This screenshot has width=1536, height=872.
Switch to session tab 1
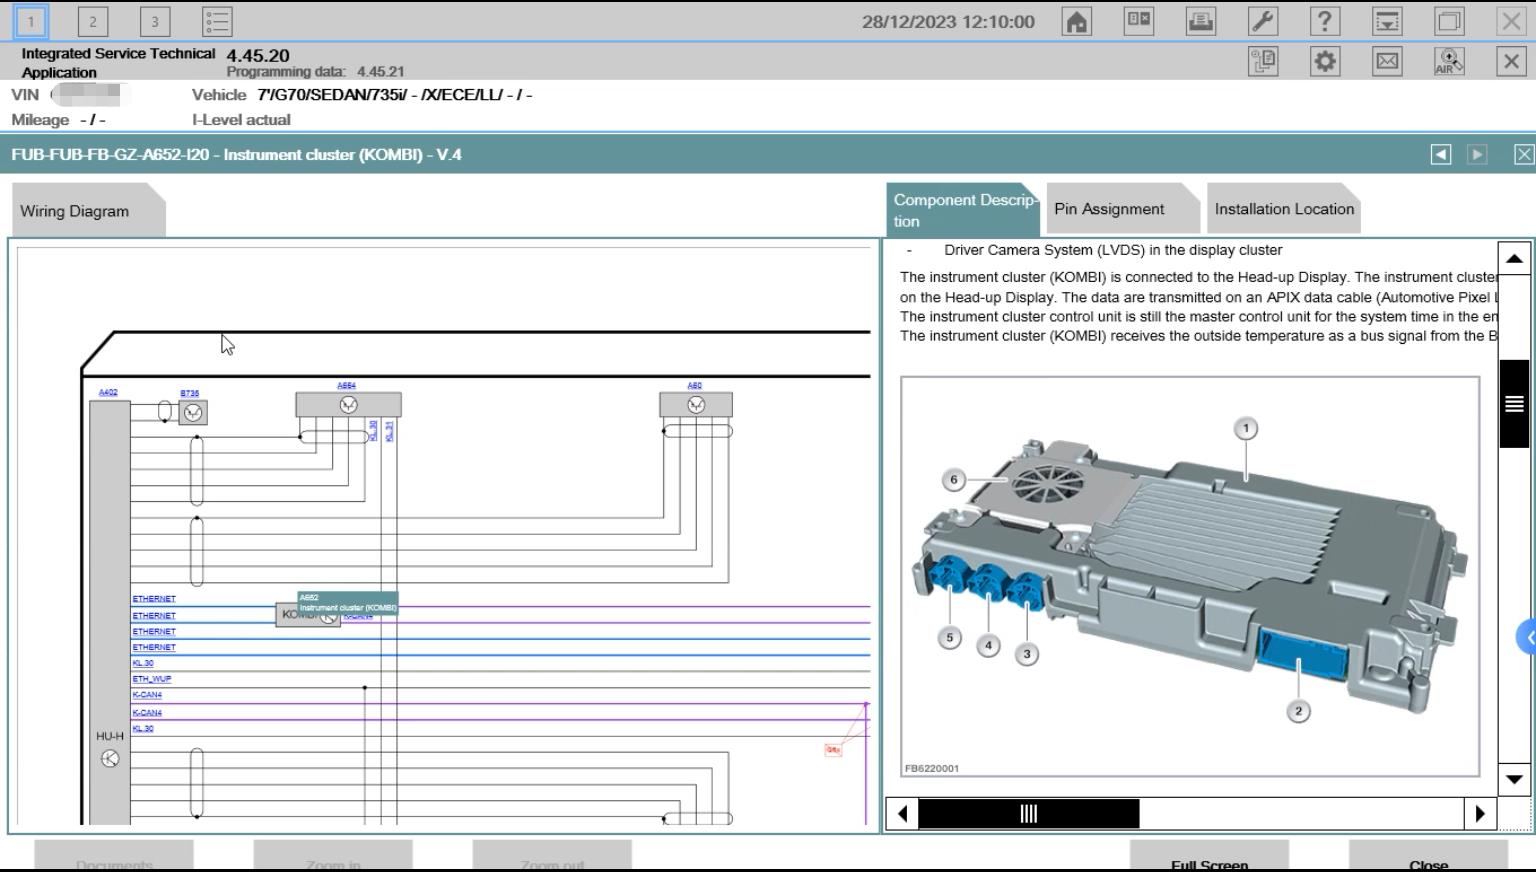click(x=31, y=21)
